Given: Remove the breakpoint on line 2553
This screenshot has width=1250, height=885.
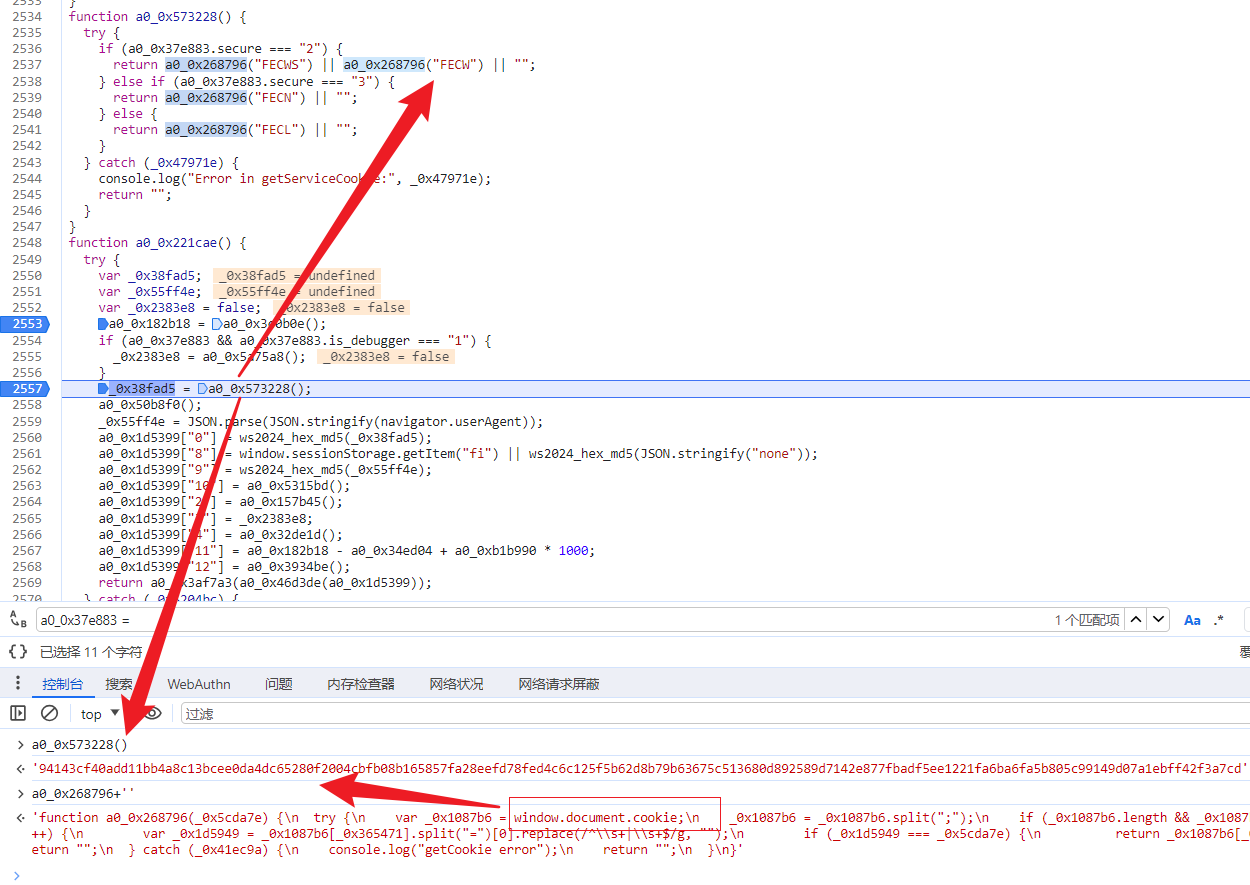Looking at the screenshot, I should pyautogui.click(x=24, y=324).
